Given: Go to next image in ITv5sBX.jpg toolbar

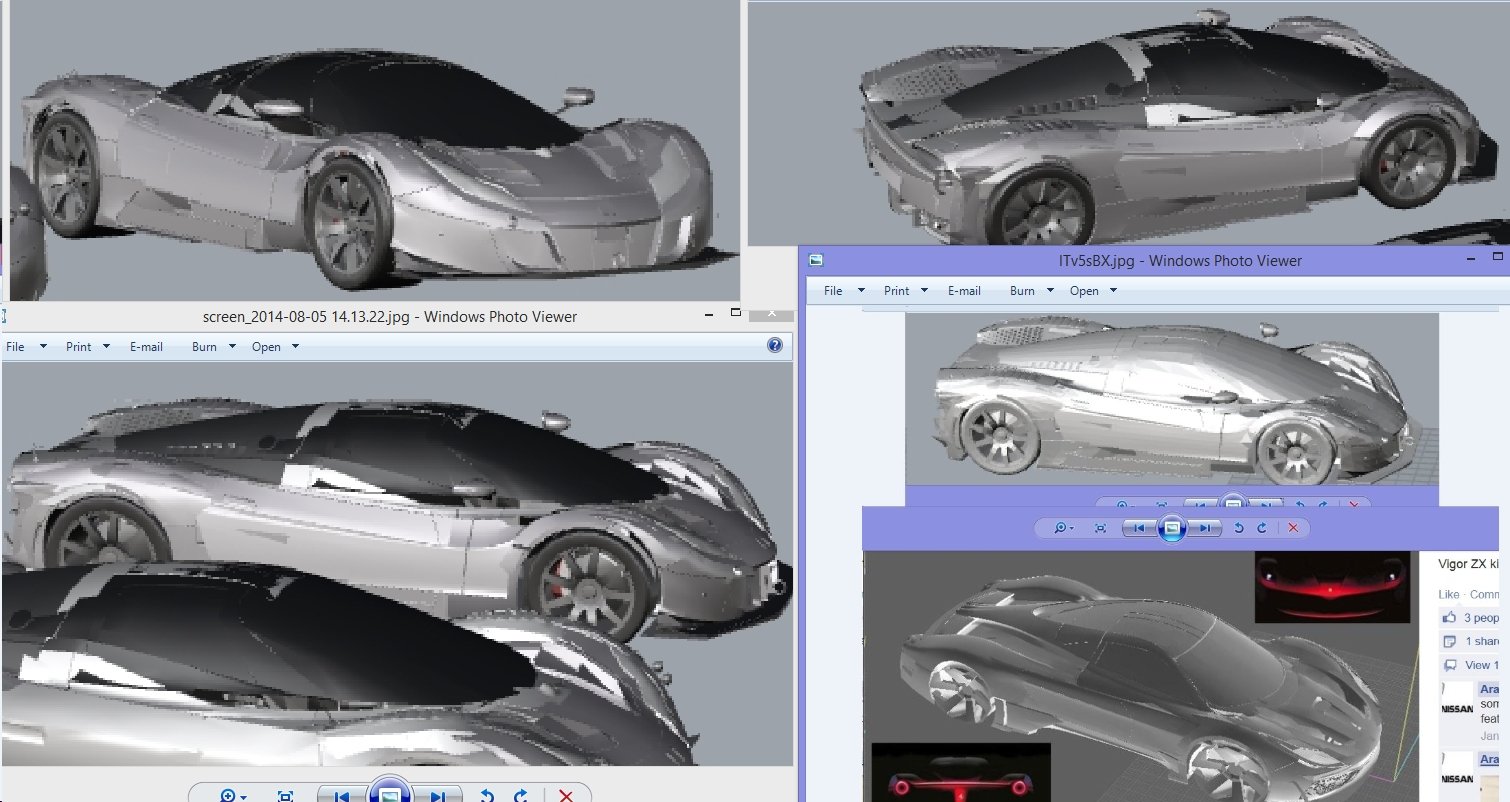Looking at the screenshot, I should coord(1205,527).
